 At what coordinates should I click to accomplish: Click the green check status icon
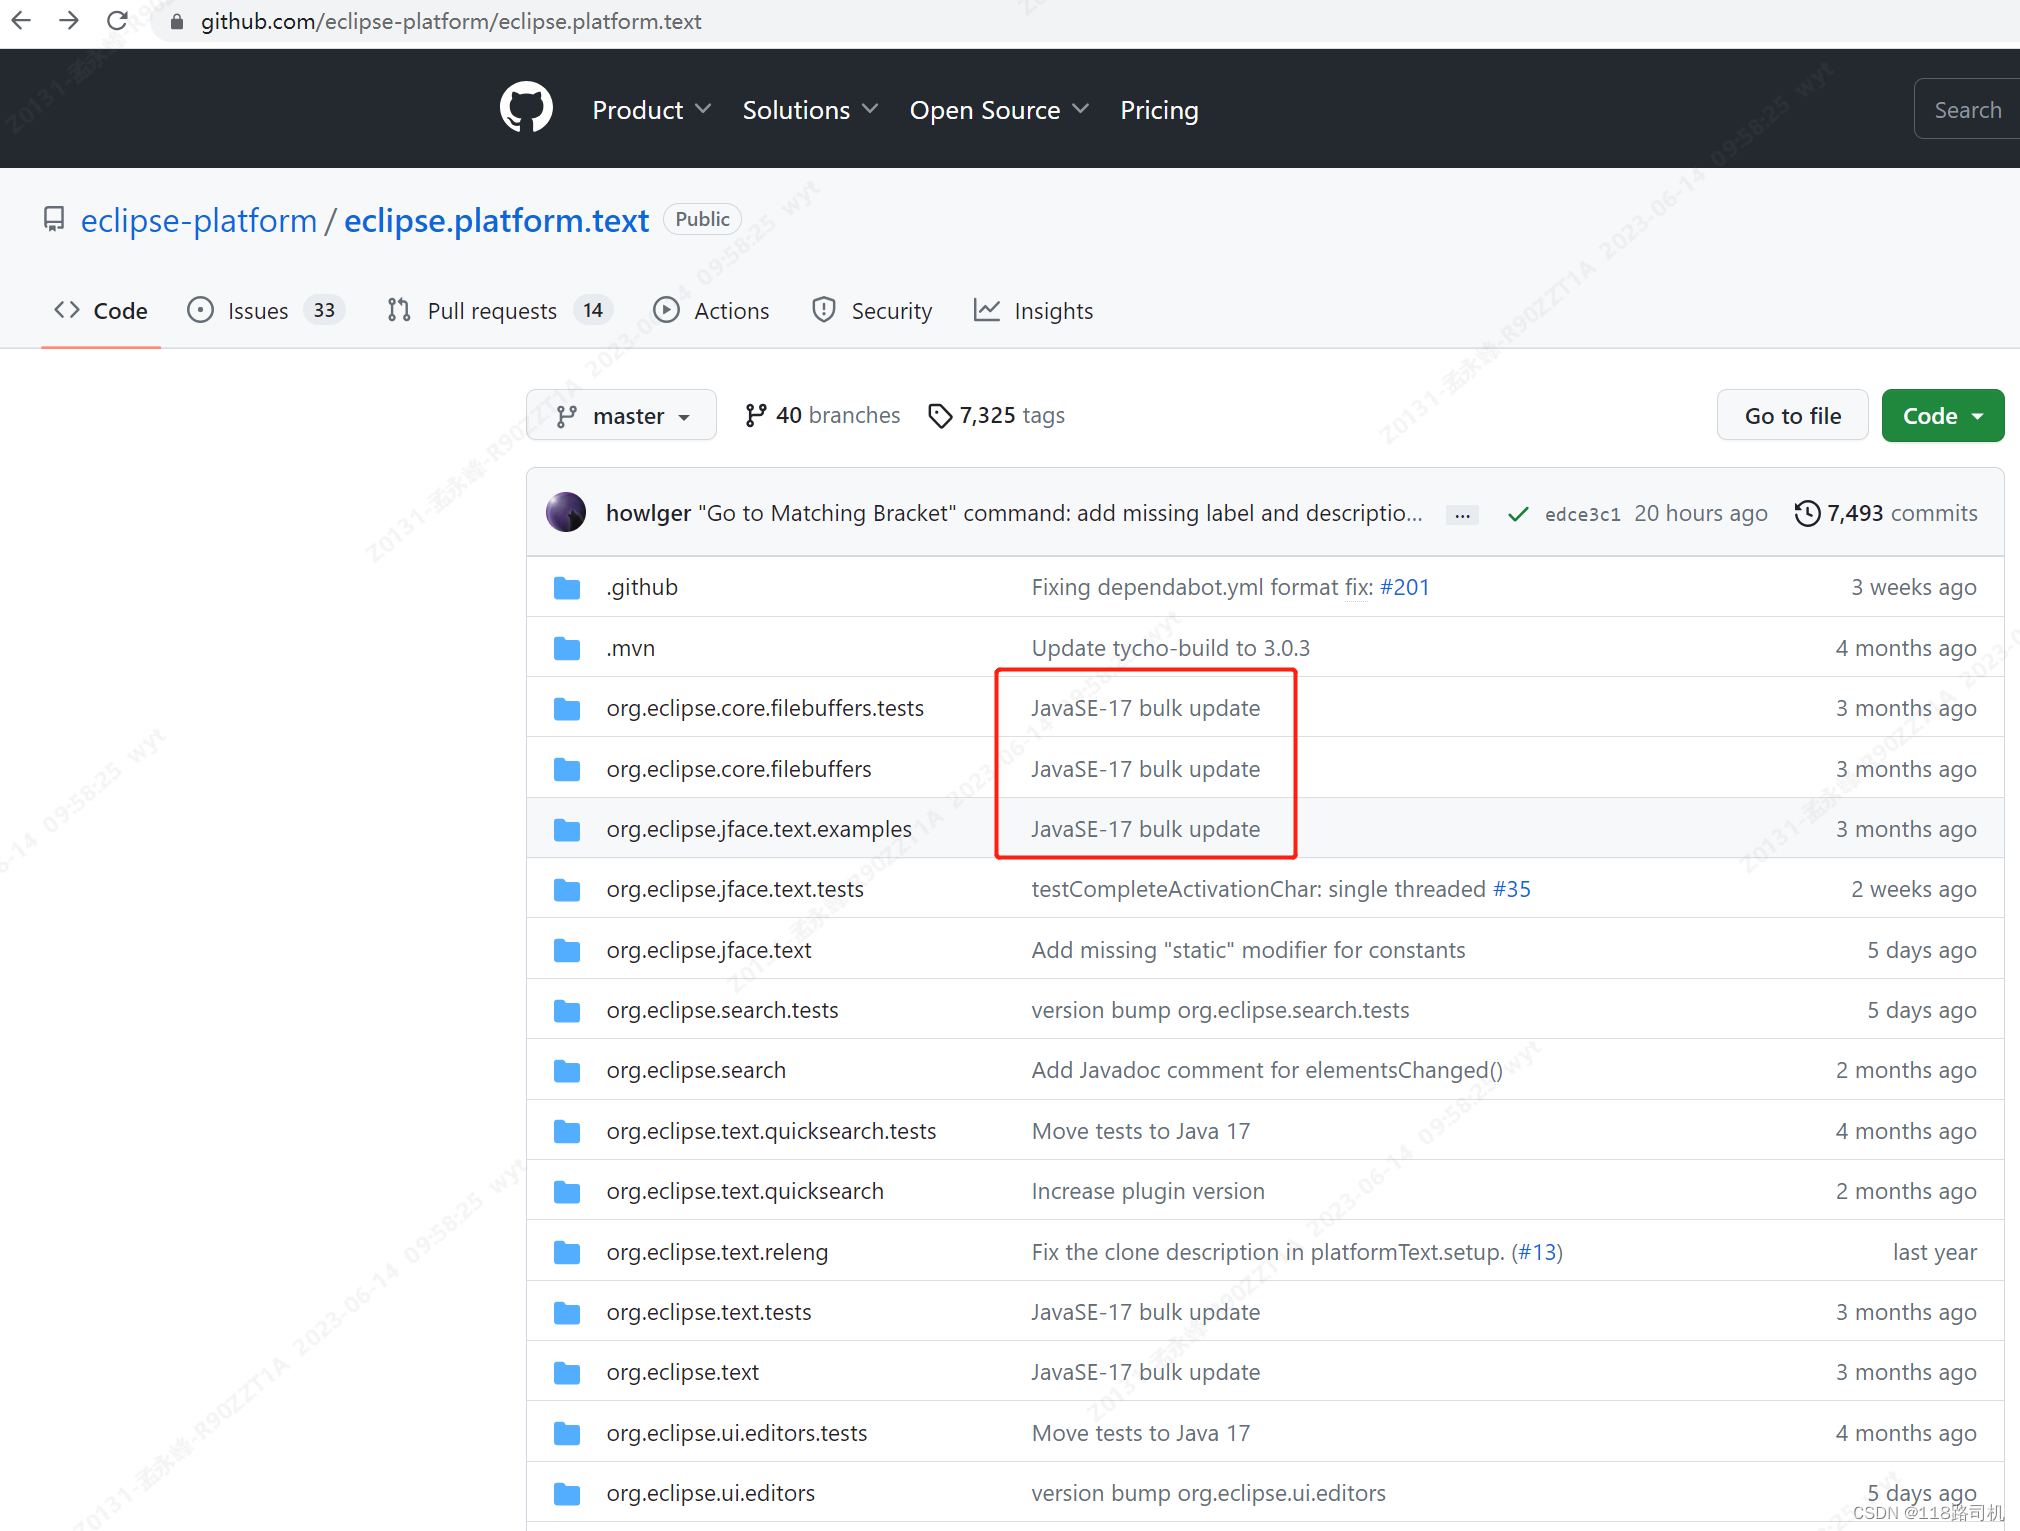(1518, 514)
